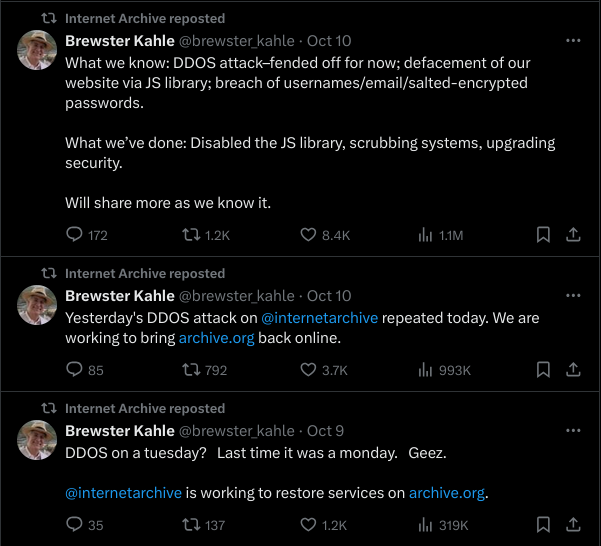Image resolution: width=601 pixels, height=546 pixels.
Task: Reply to the post with 85 replies
Action: point(74,370)
